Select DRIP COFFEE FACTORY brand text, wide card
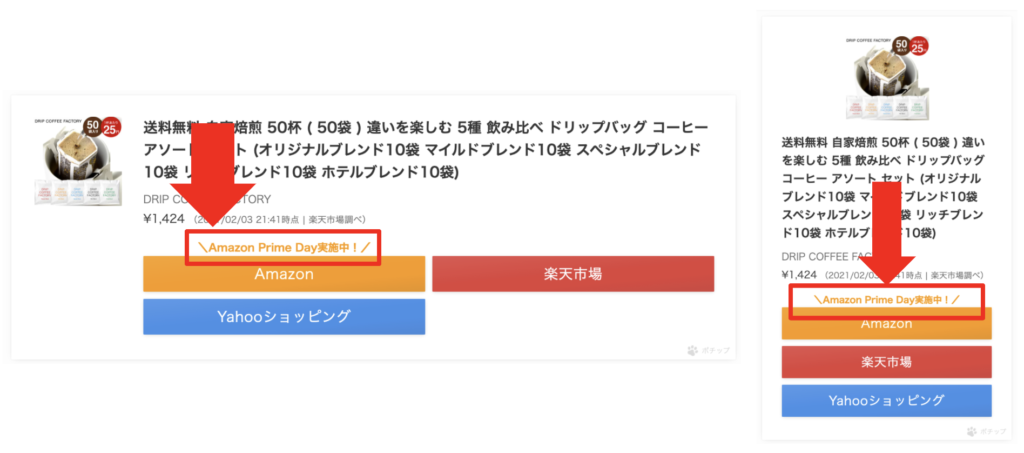 coord(206,199)
